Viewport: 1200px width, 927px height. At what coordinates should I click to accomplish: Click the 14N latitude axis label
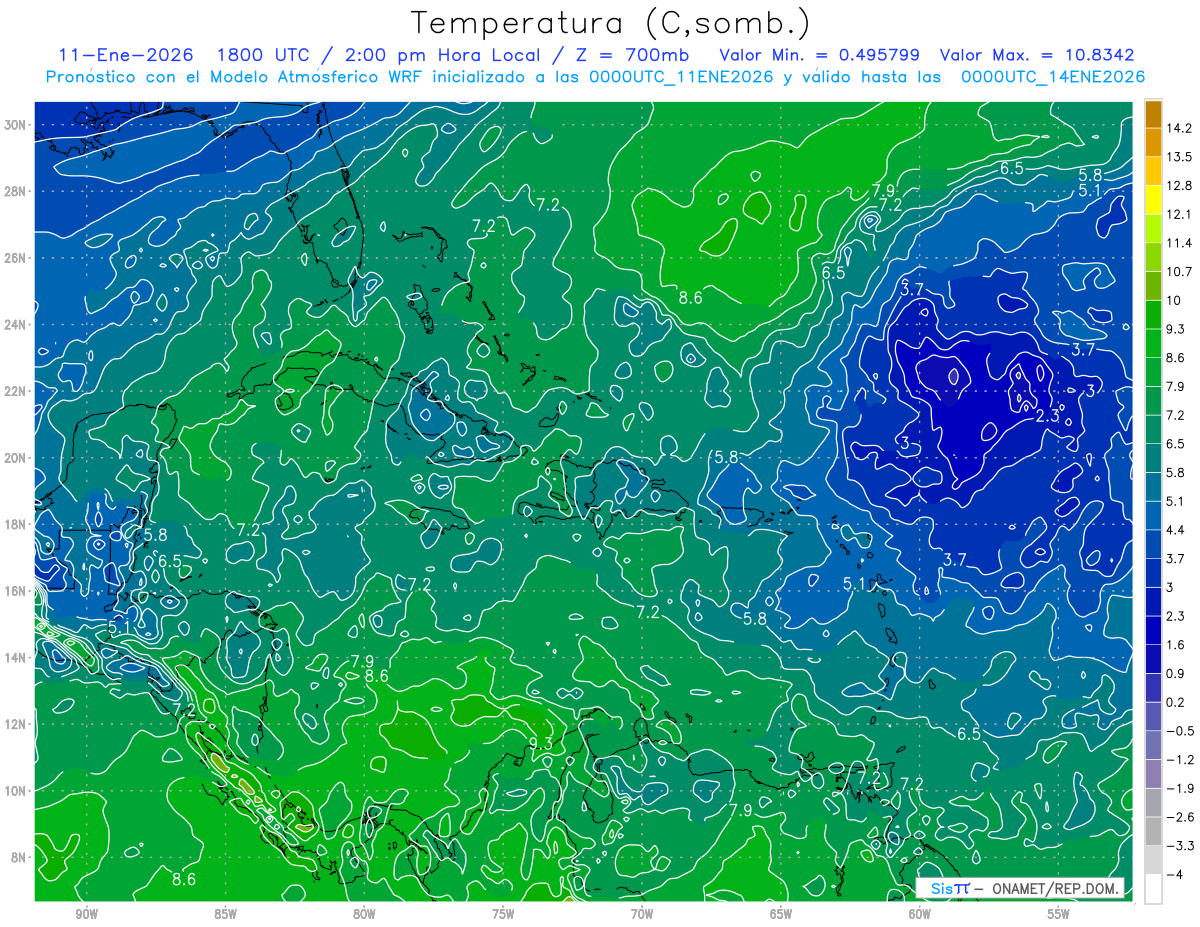[16, 657]
